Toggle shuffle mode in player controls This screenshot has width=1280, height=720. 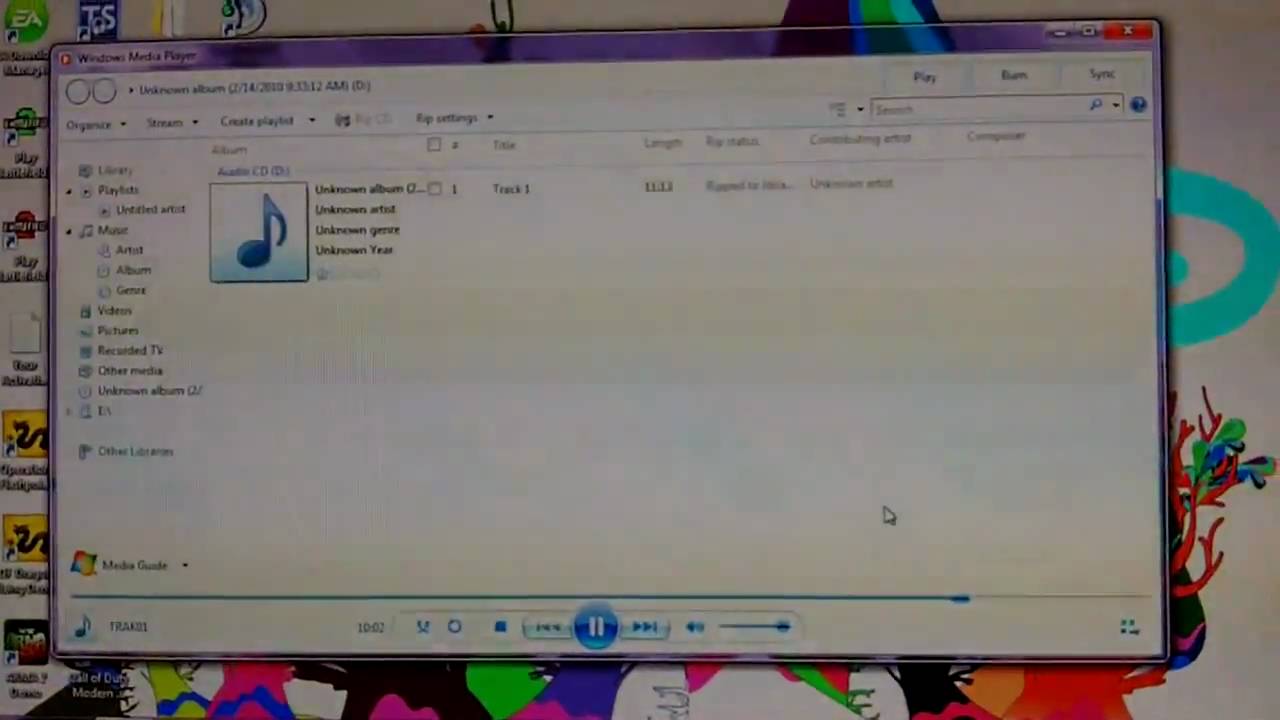[423, 627]
